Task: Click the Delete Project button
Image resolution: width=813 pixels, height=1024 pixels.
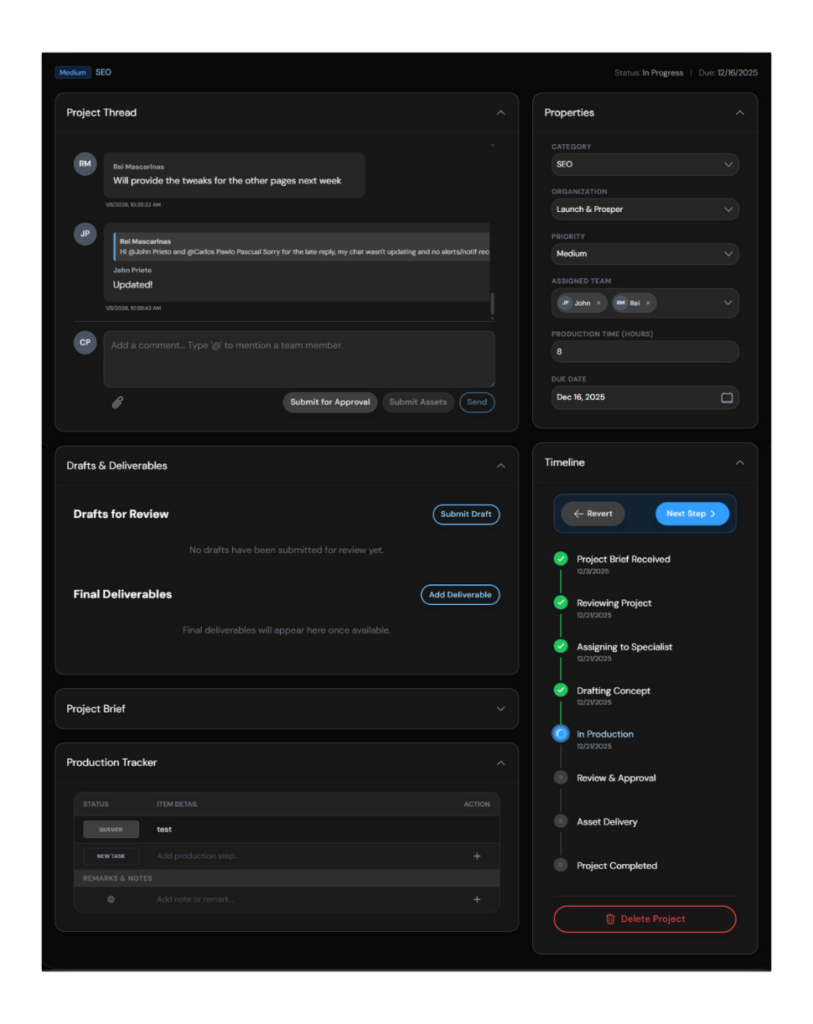Action: 645,919
